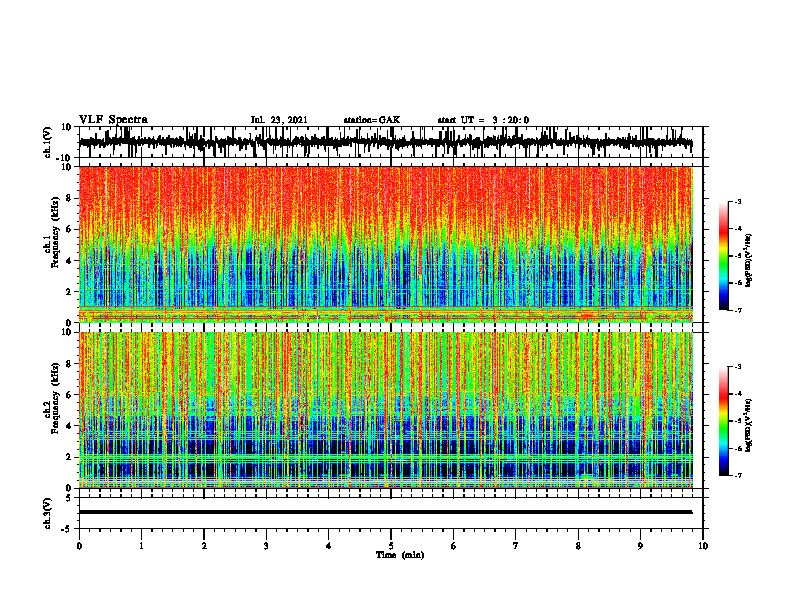Click the "start UT = 3 :20: 0" label
792x612 pixels.
483,120
